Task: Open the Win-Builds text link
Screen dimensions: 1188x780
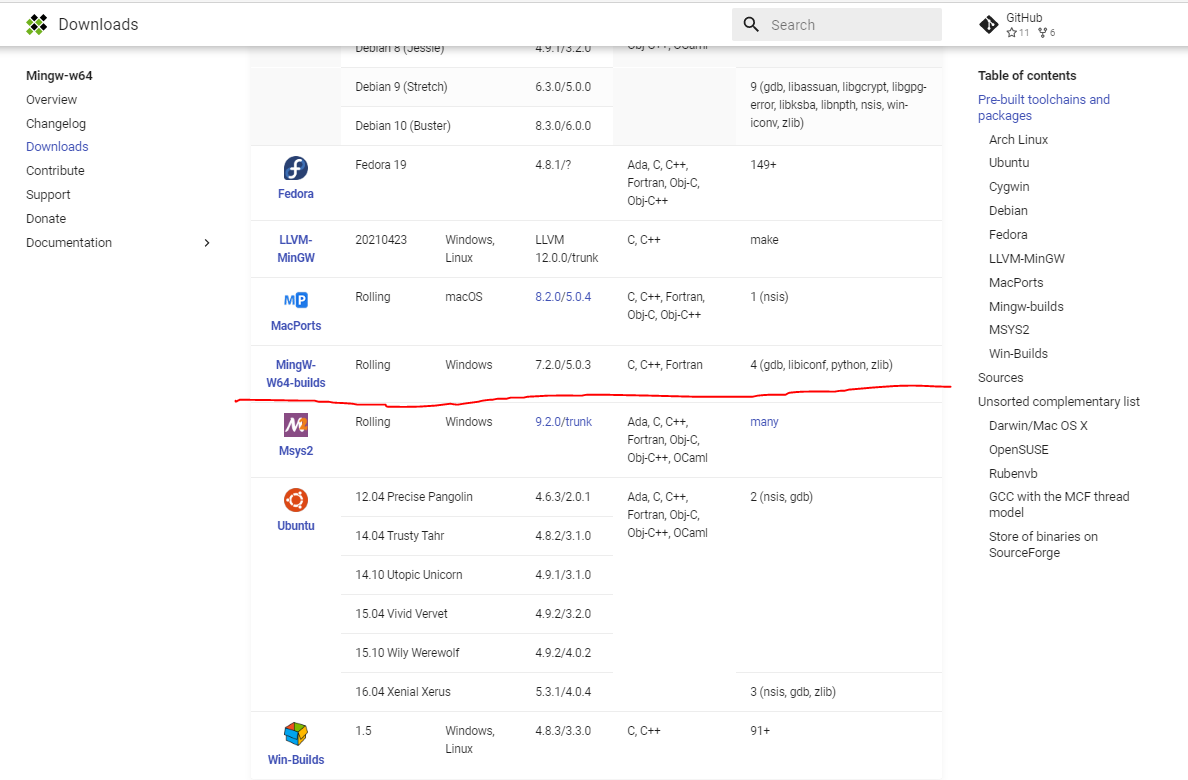Action: pos(295,760)
